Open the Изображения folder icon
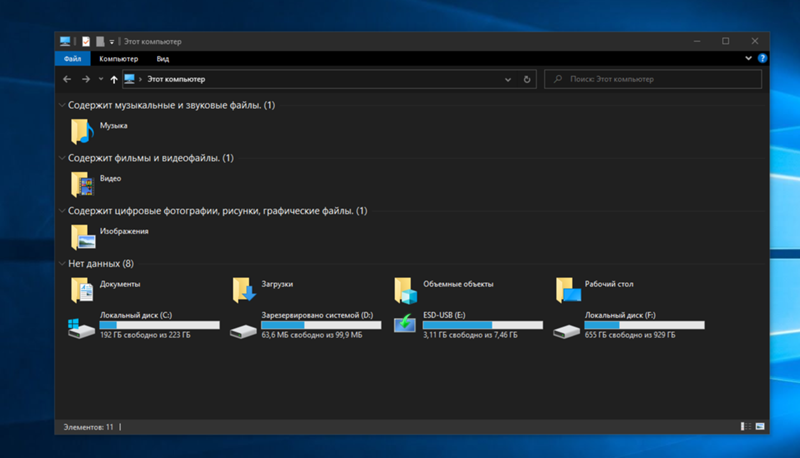 83,237
